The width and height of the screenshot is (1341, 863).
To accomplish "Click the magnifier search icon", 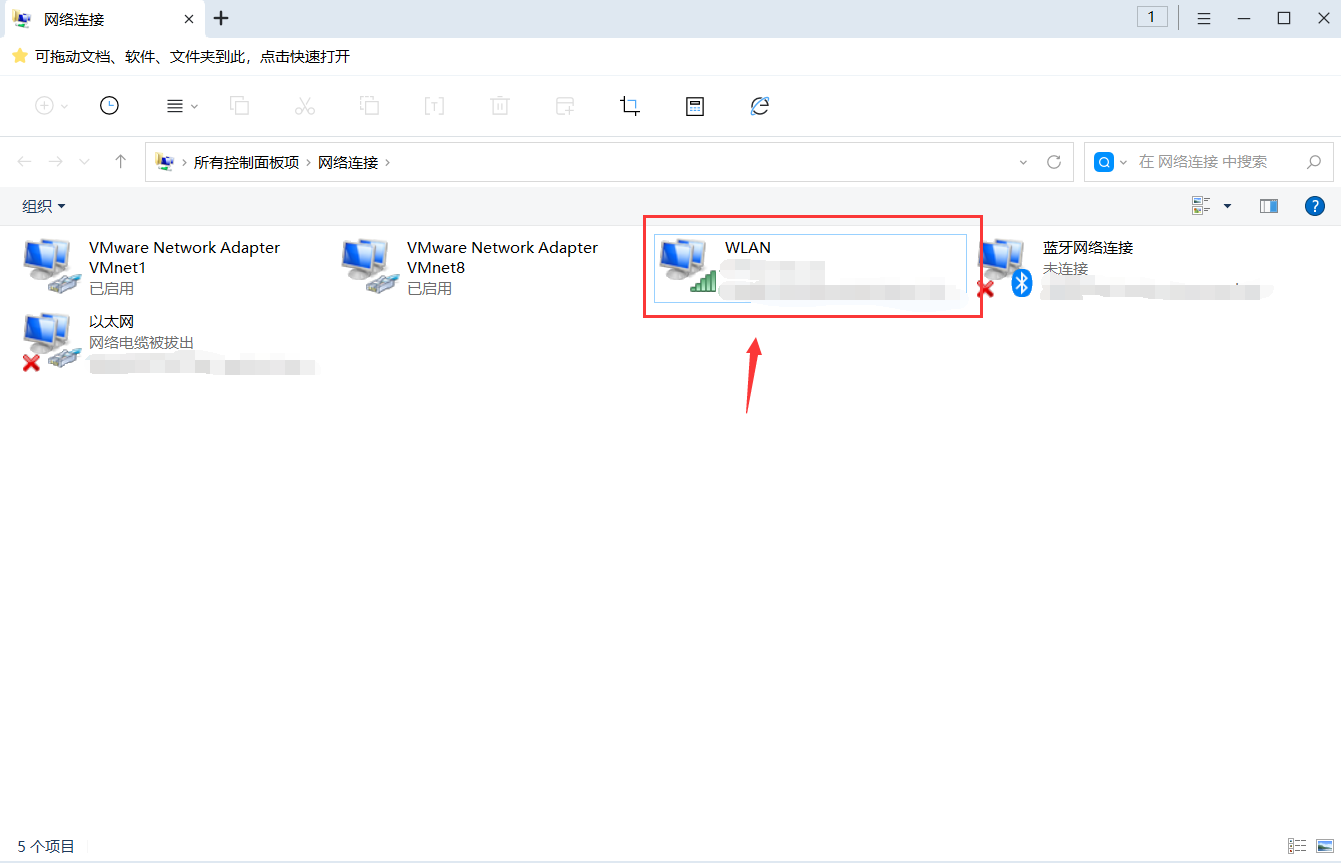I will (x=1314, y=161).
